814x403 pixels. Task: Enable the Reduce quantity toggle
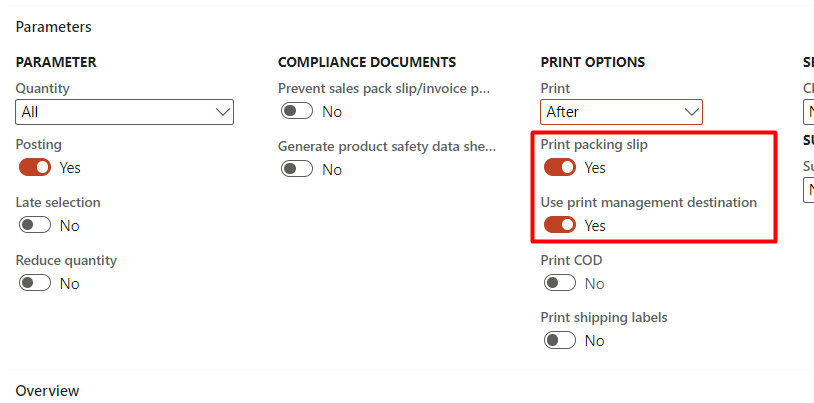(x=35, y=284)
